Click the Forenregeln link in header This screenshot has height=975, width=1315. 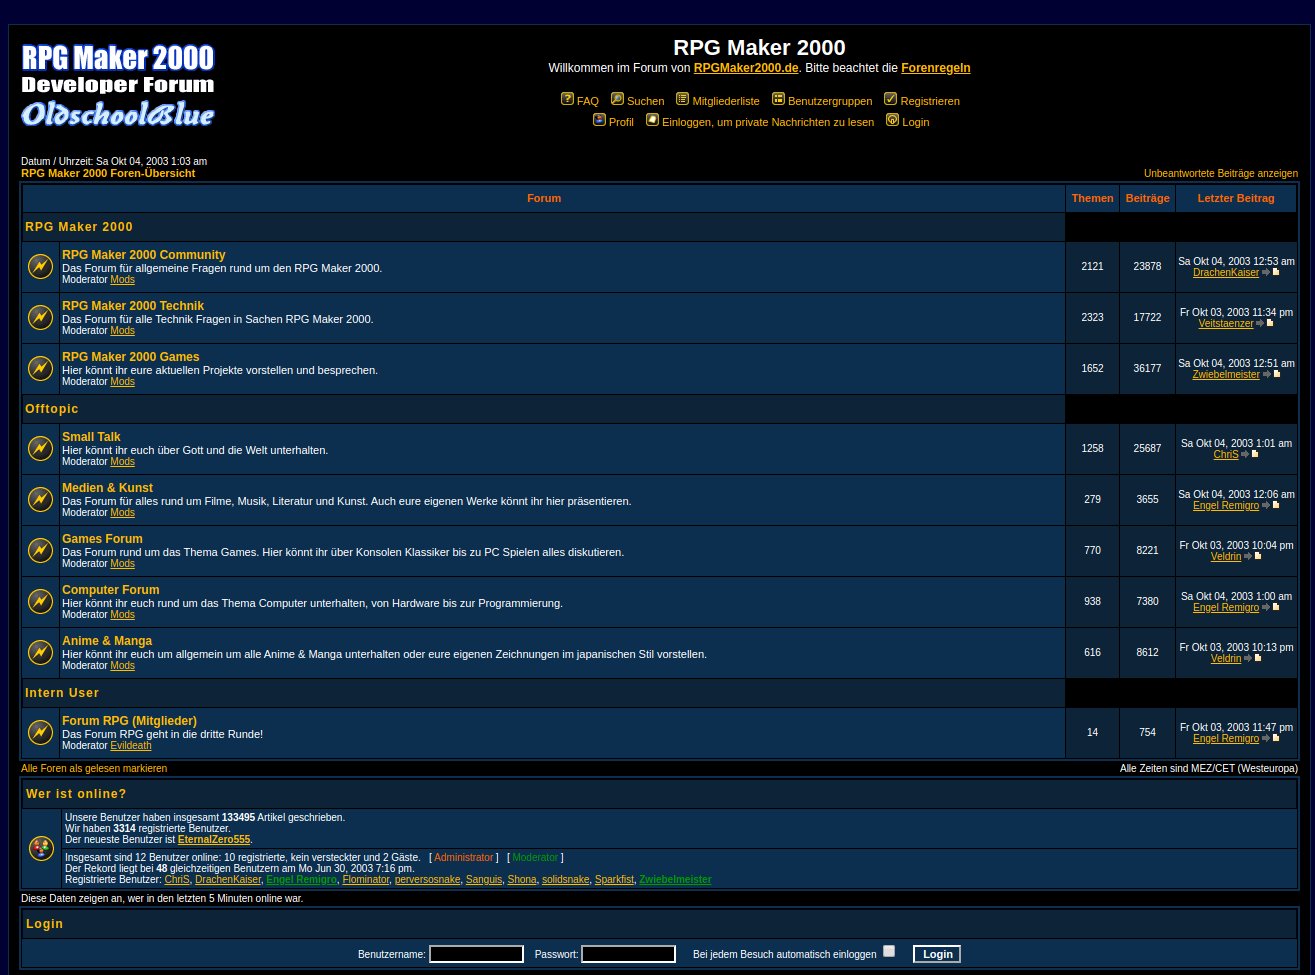[935, 68]
